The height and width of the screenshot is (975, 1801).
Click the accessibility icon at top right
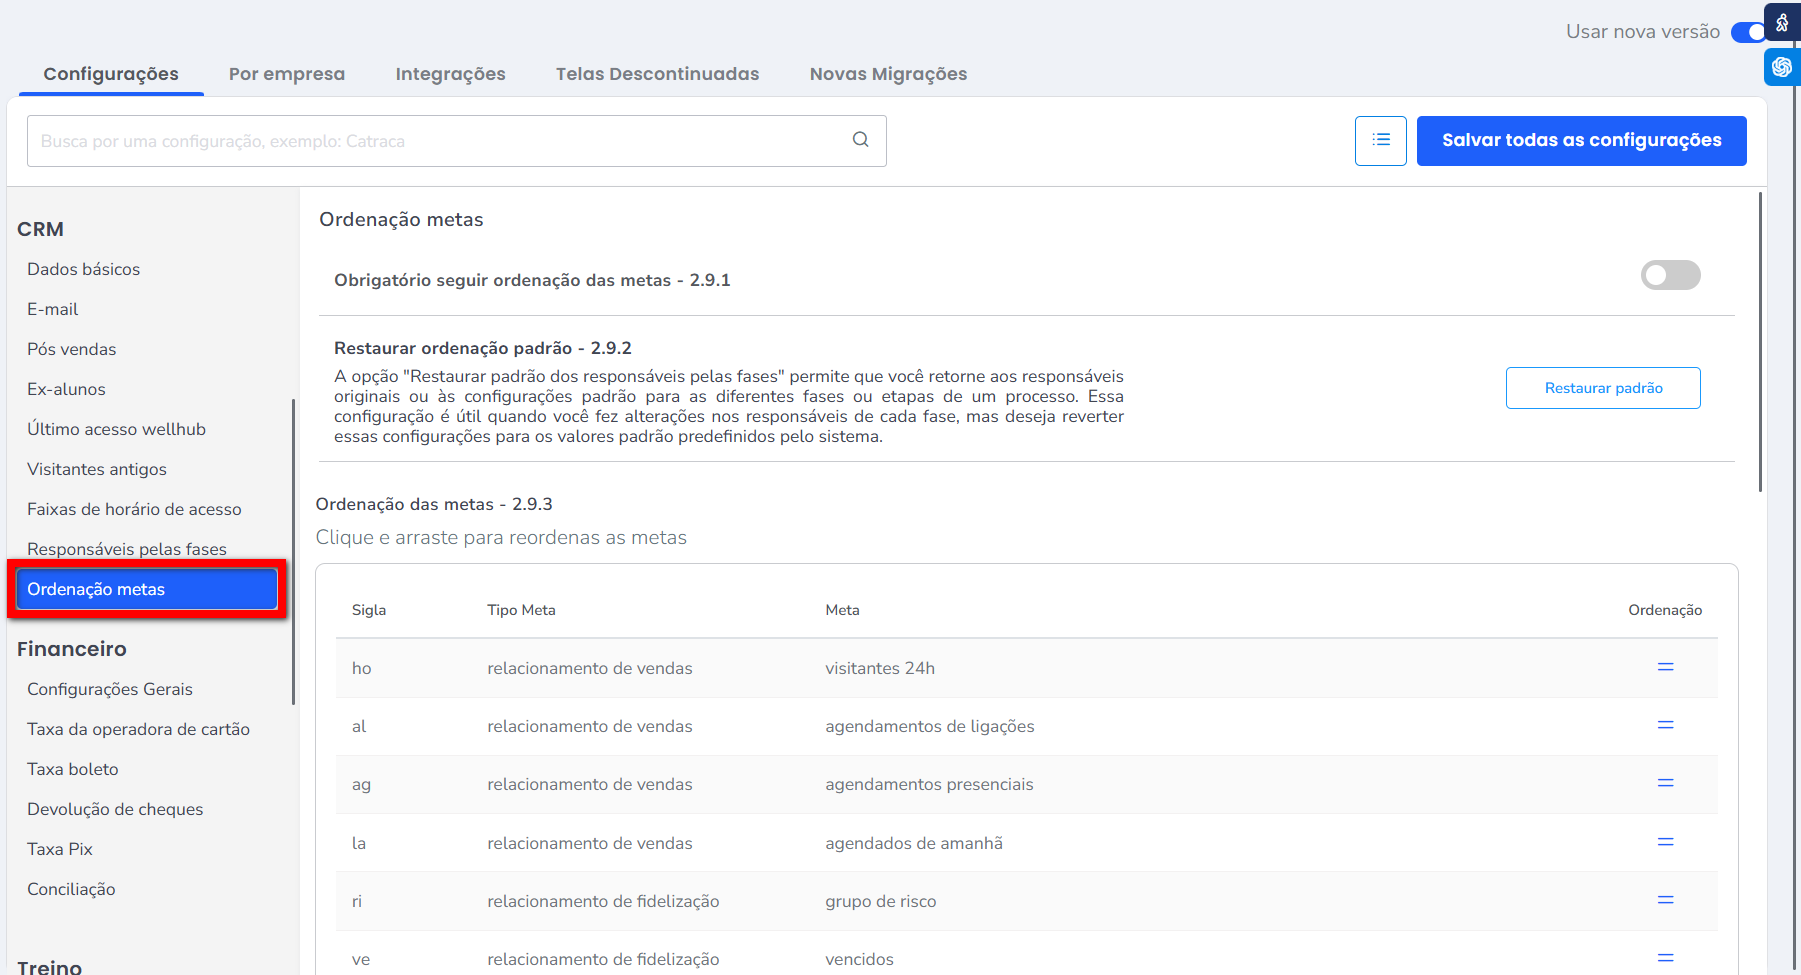[x=1782, y=22]
